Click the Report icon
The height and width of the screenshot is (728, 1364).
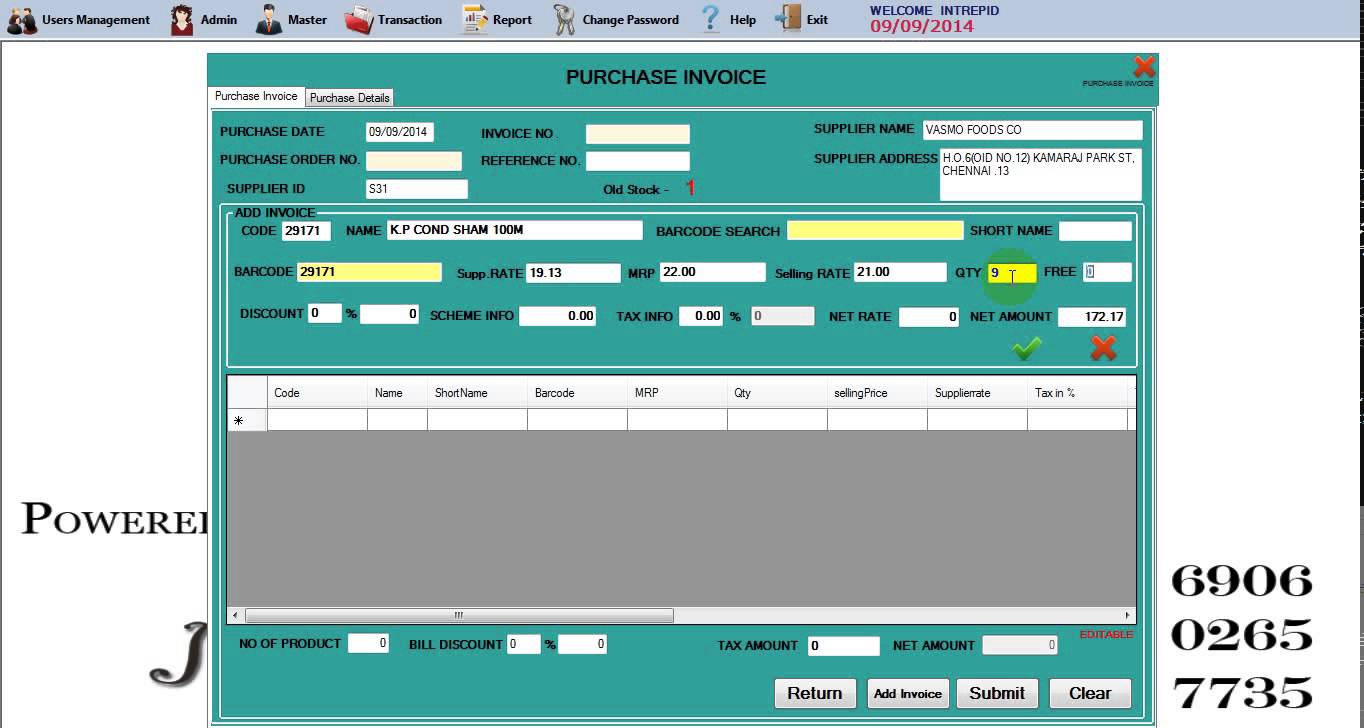point(475,20)
